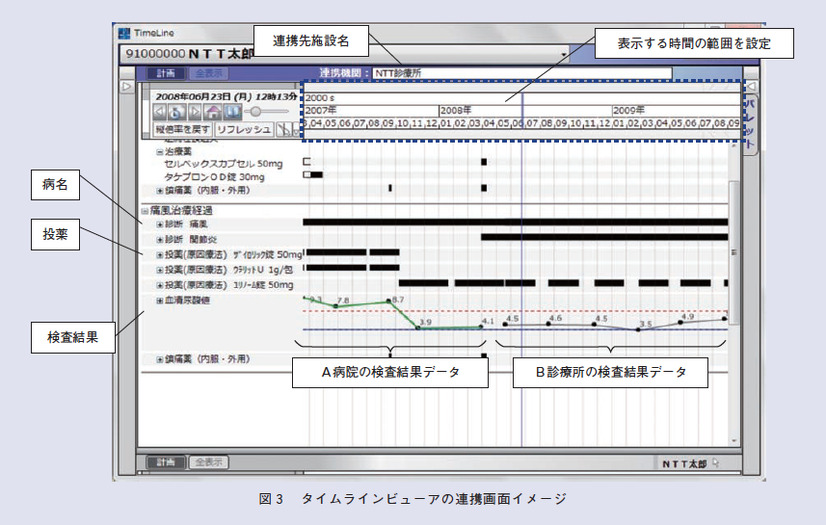Click the 3.5 uric acid data point
826x525 pixels.
click(x=638, y=330)
